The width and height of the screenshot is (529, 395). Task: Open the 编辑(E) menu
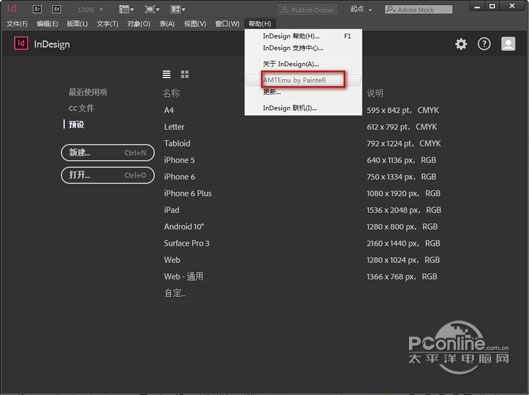47,24
